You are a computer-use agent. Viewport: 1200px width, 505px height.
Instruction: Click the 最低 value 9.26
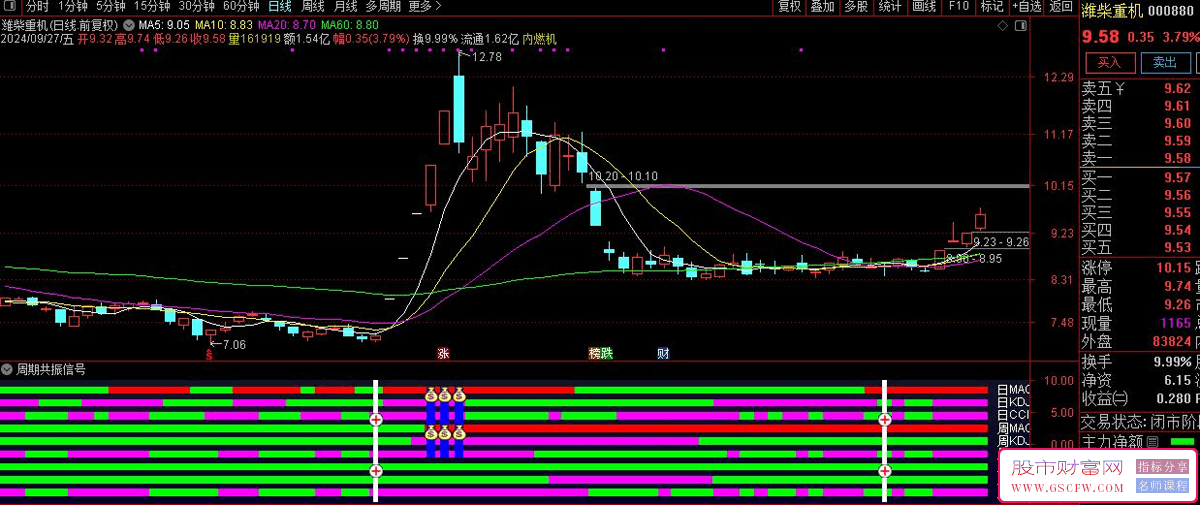[1177, 305]
